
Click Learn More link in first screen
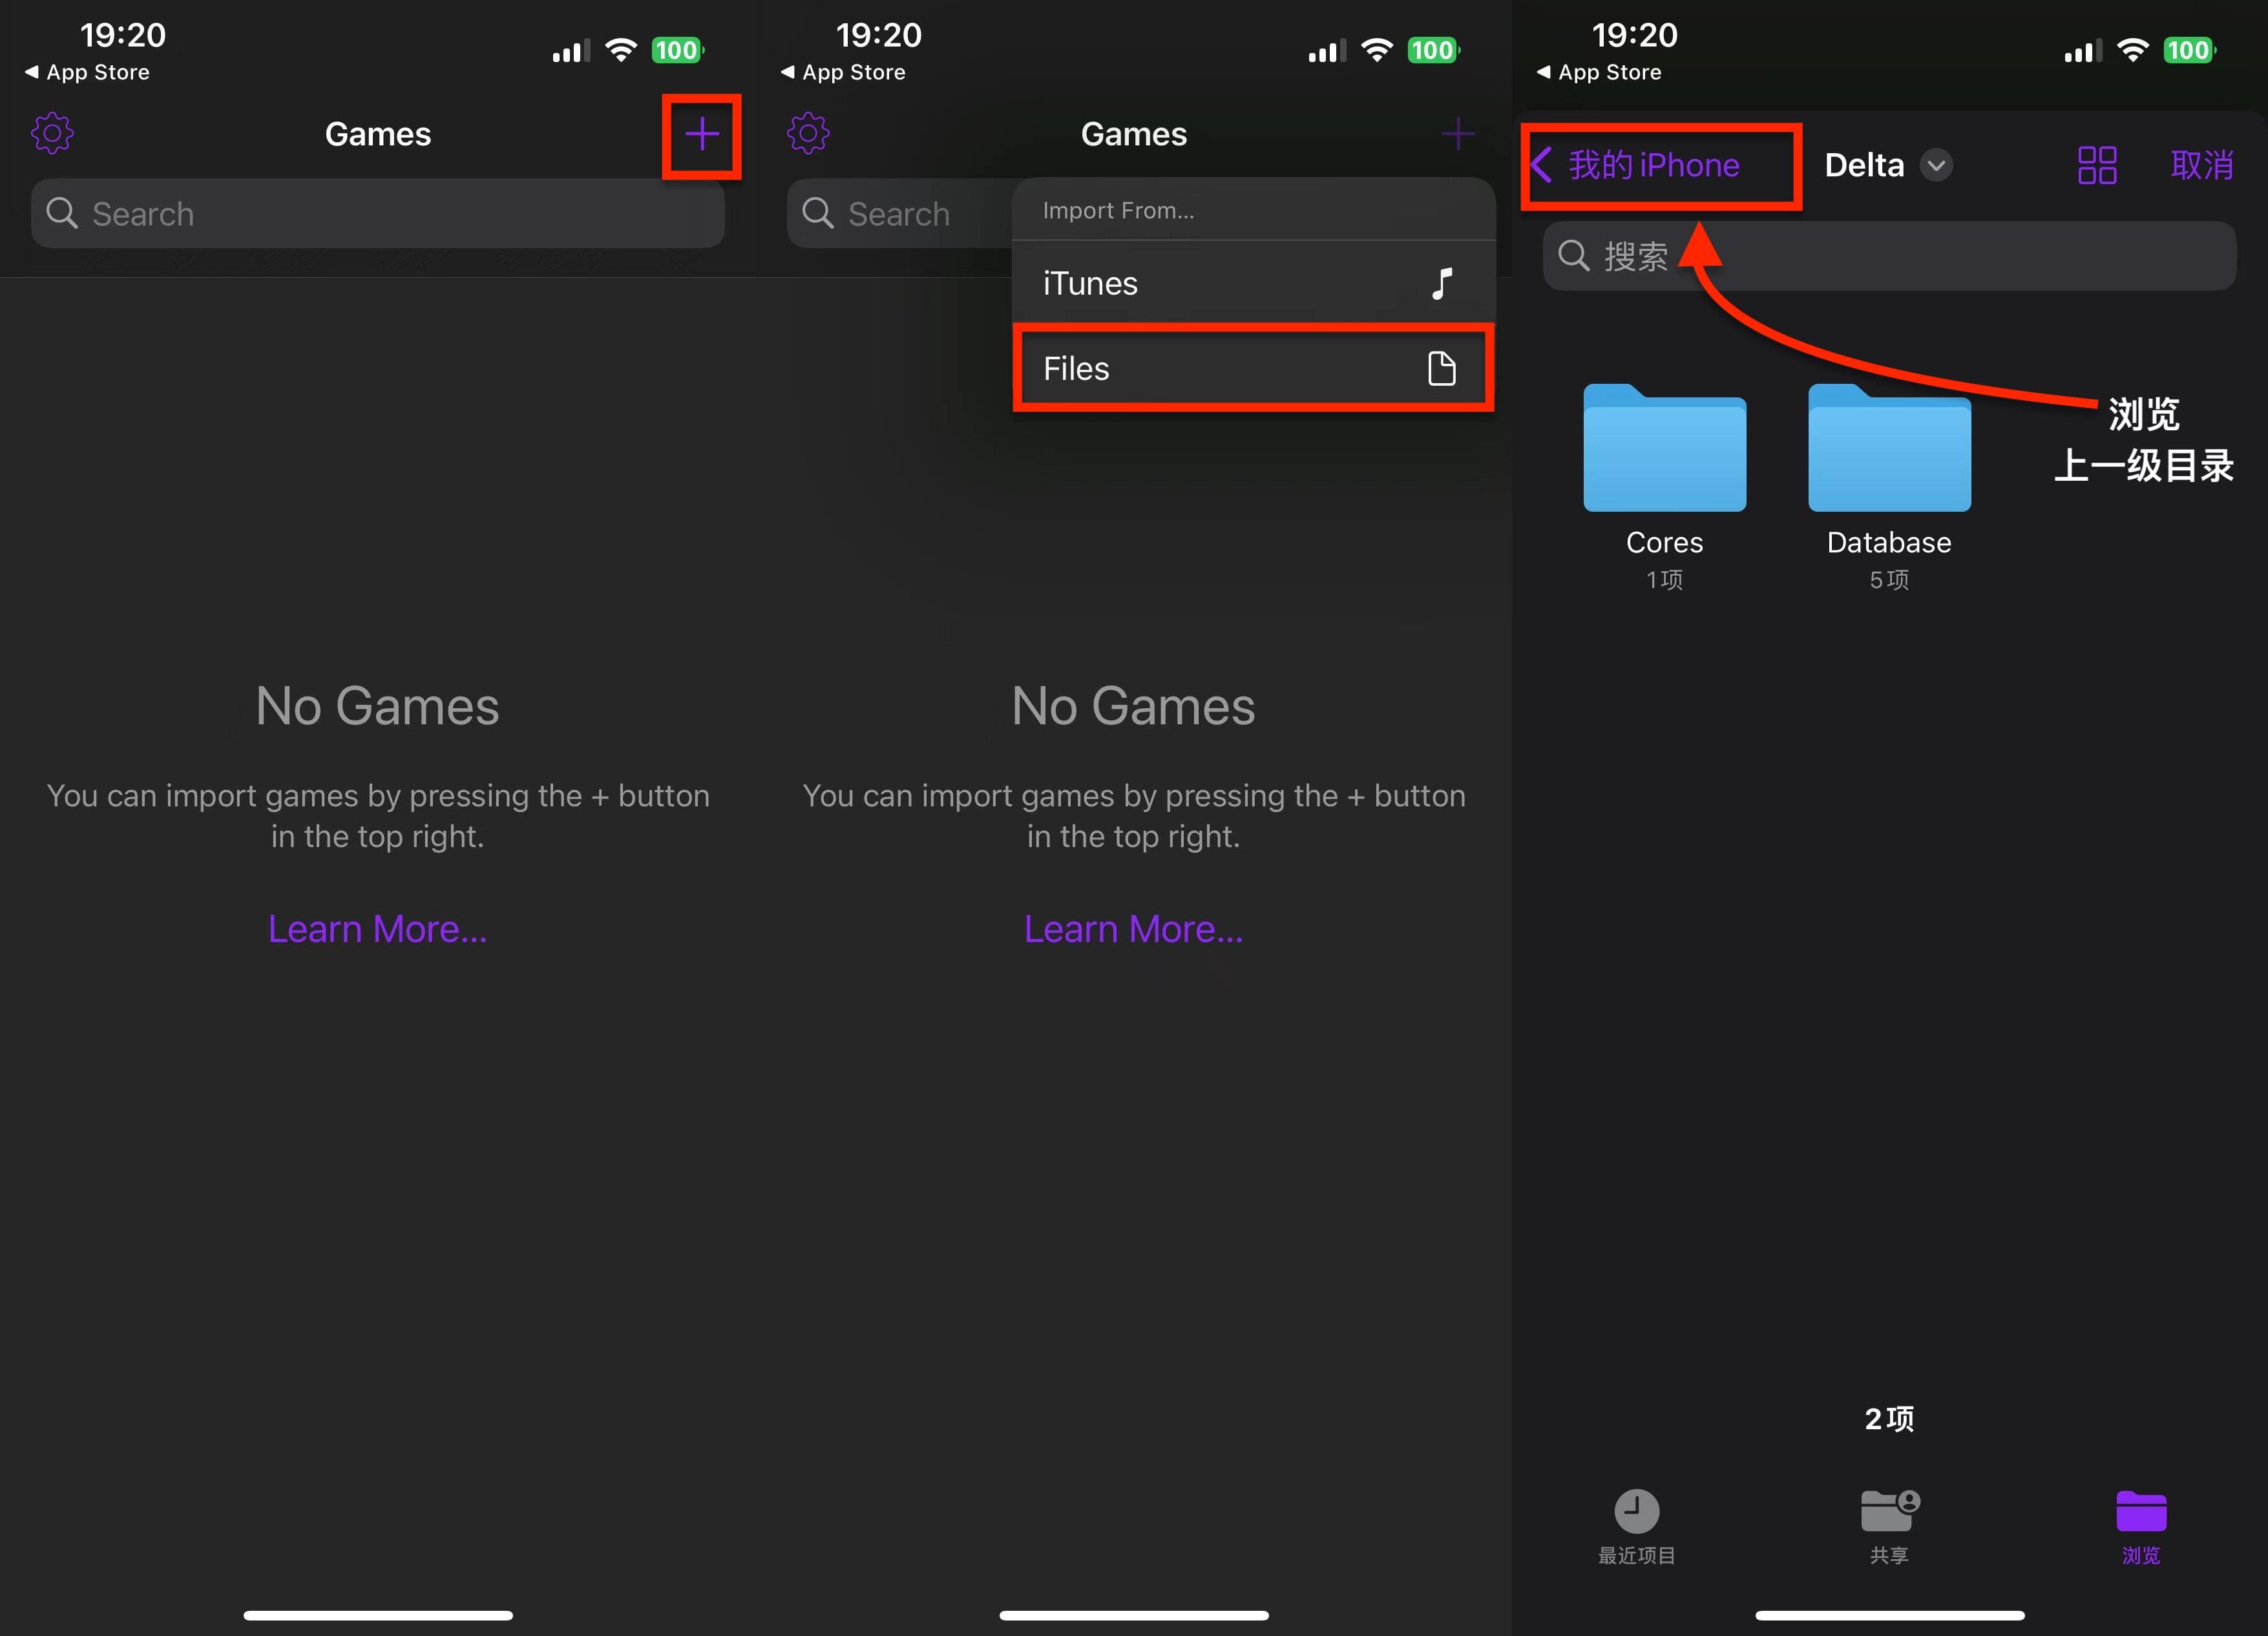coord(377,929)
